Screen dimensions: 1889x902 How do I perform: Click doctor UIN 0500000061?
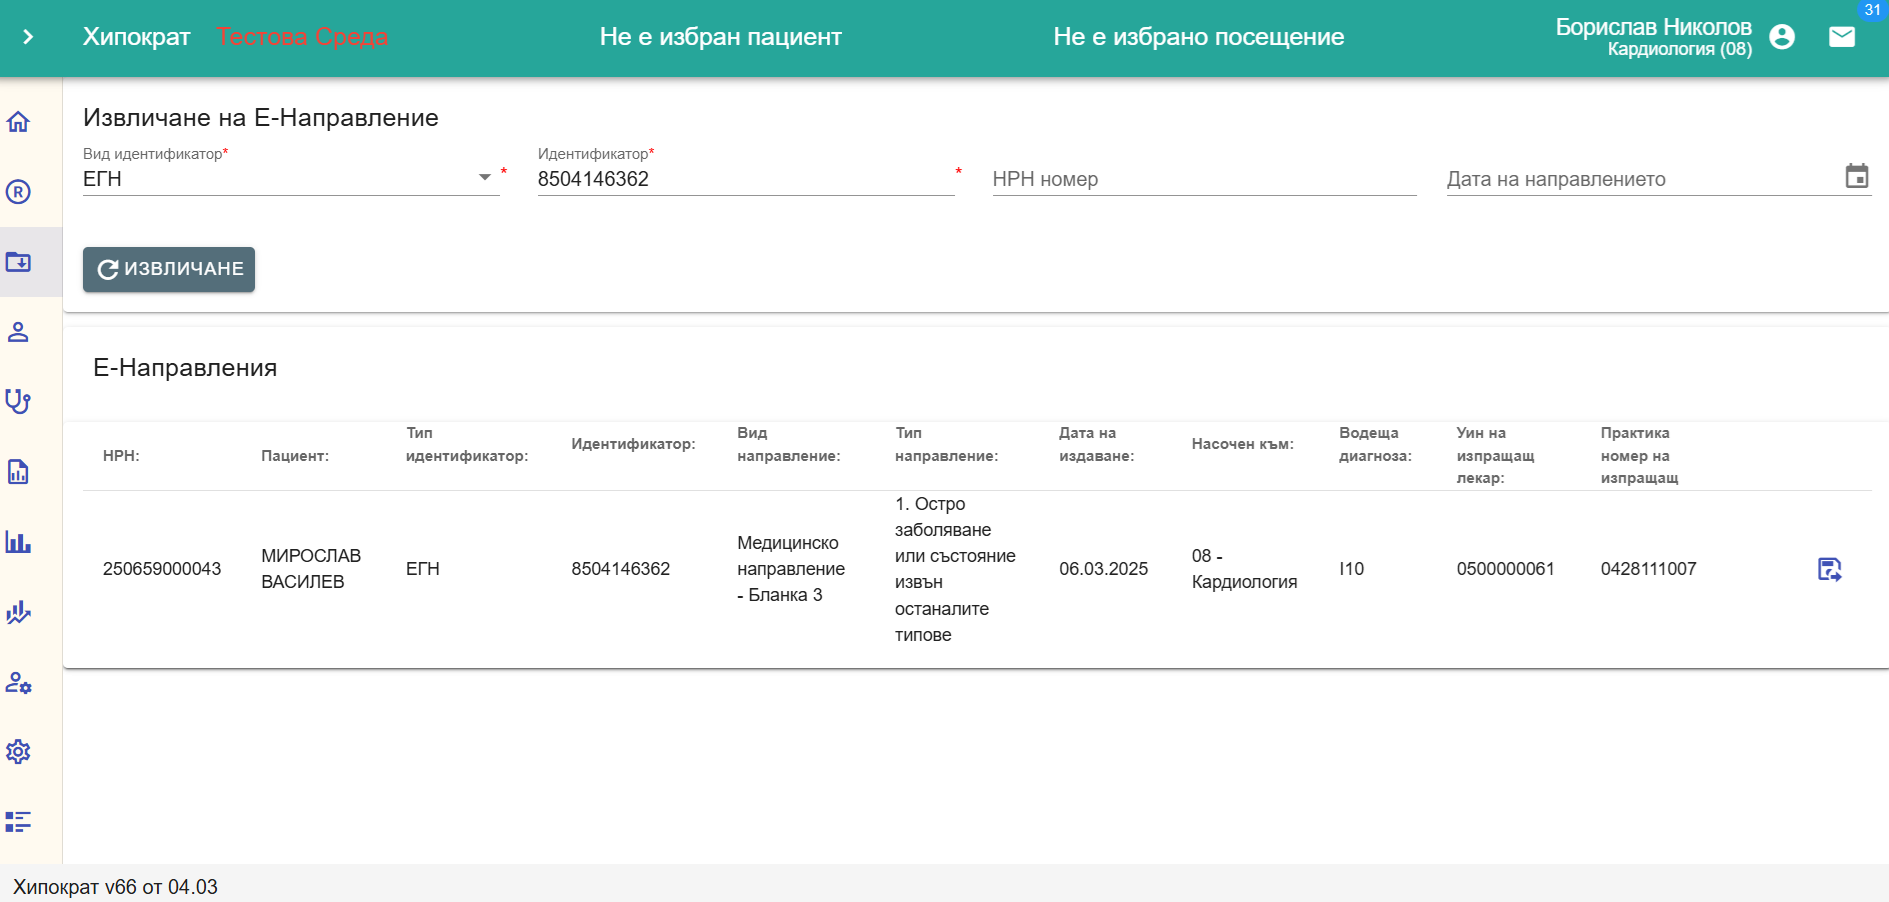point(1506,569)
